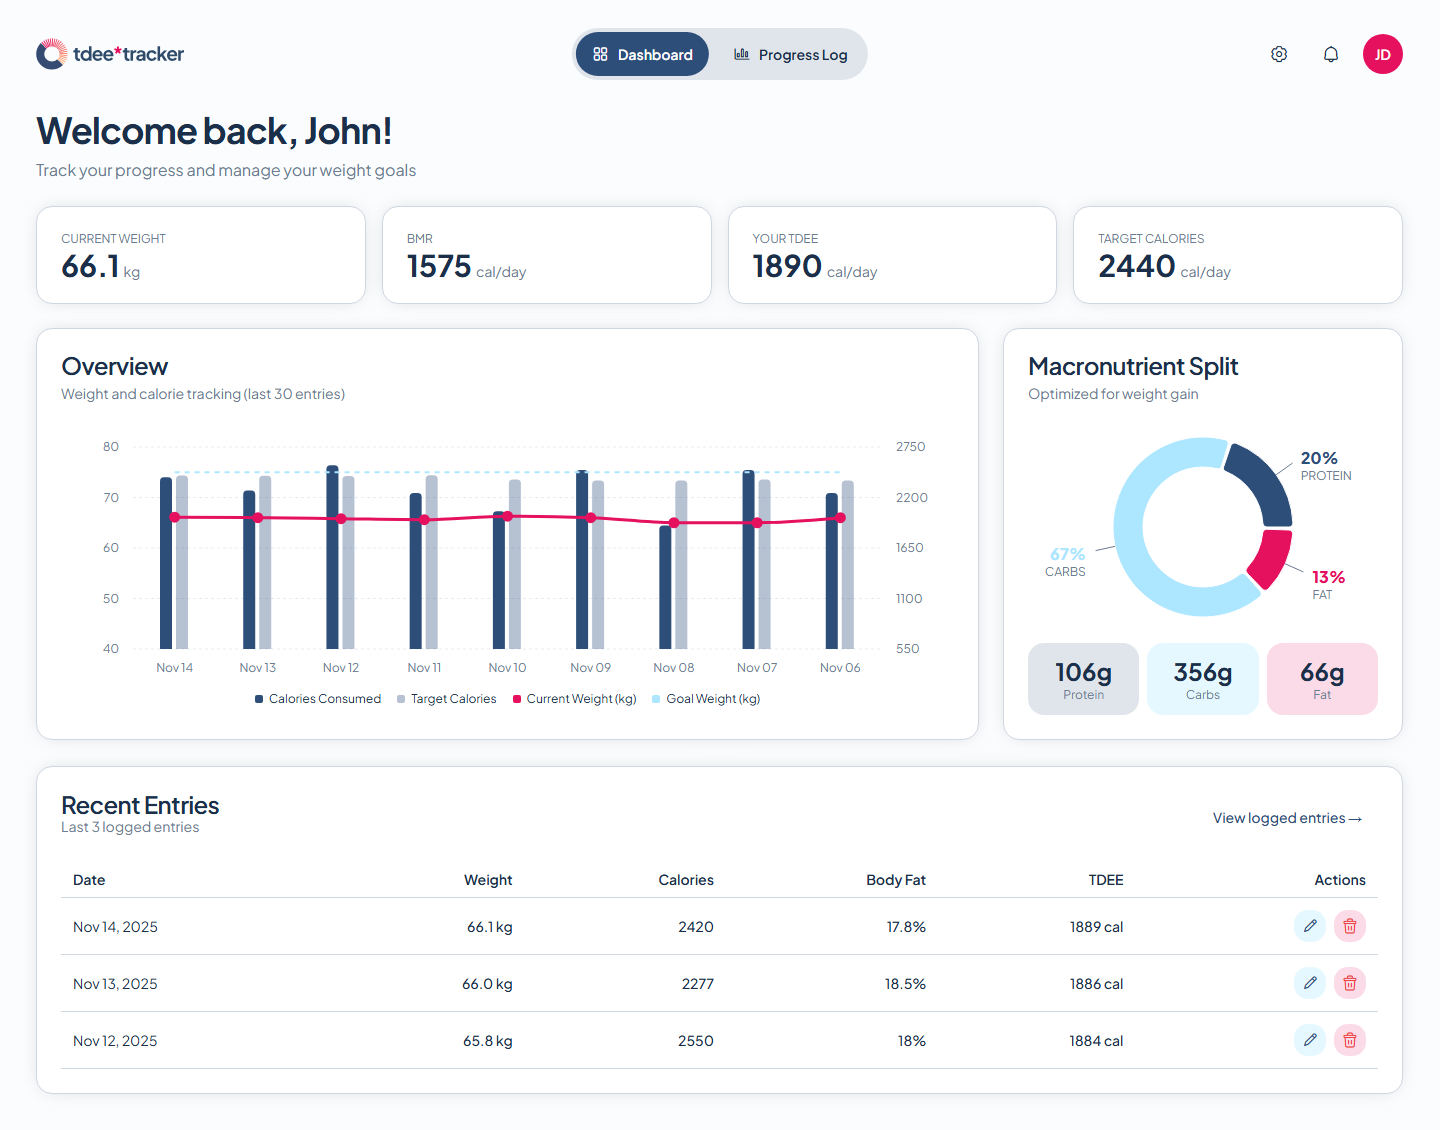Click the 20% PROTEIN chart label
Viewport: 1440px width, 1130px height.
pyautogui.click(x=1326, y=466)
